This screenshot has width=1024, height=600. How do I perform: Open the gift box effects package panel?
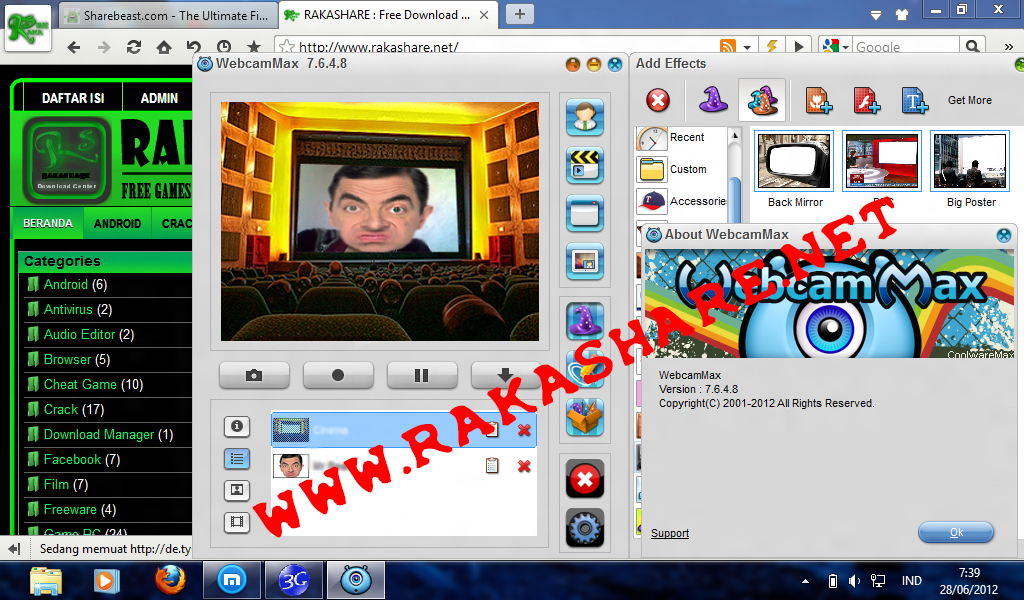pyautogui.click(x=584, y=418)
